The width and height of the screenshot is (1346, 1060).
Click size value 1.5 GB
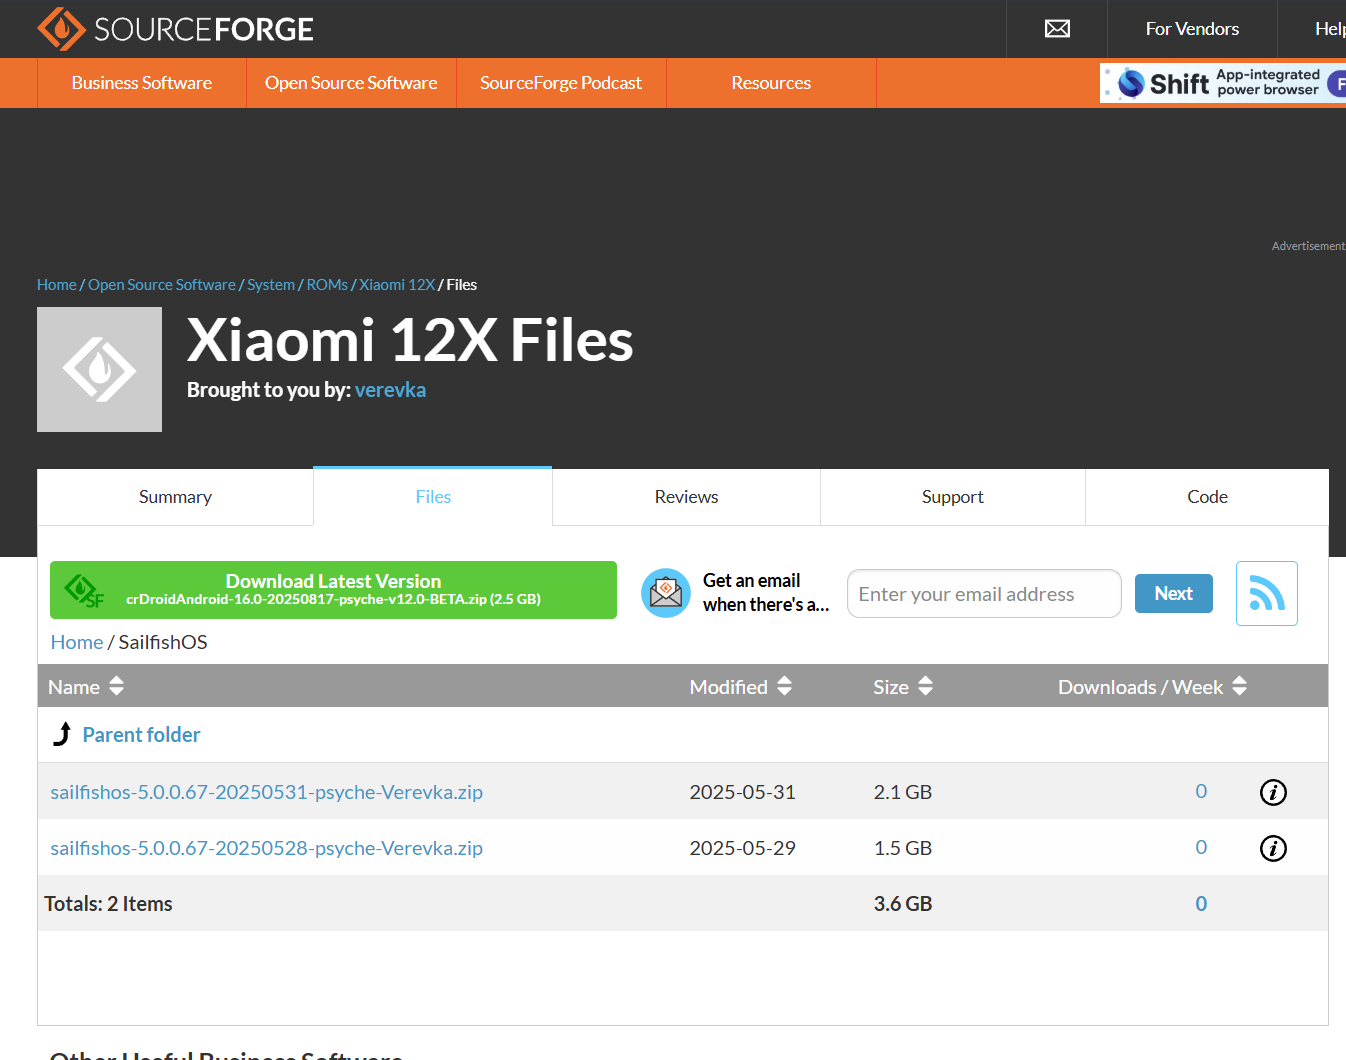(x=903, y=848)
